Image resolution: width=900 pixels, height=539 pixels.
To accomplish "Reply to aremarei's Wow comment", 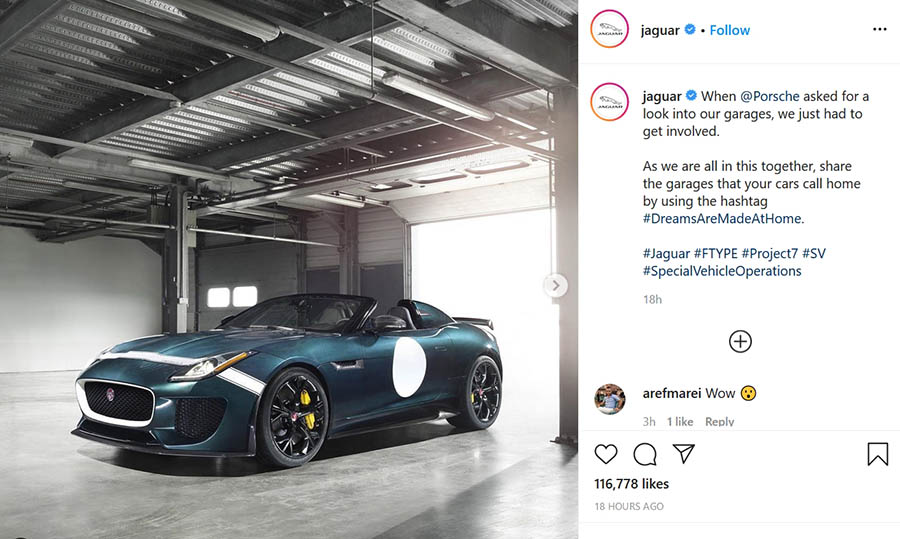I will [x=720, y=421].
